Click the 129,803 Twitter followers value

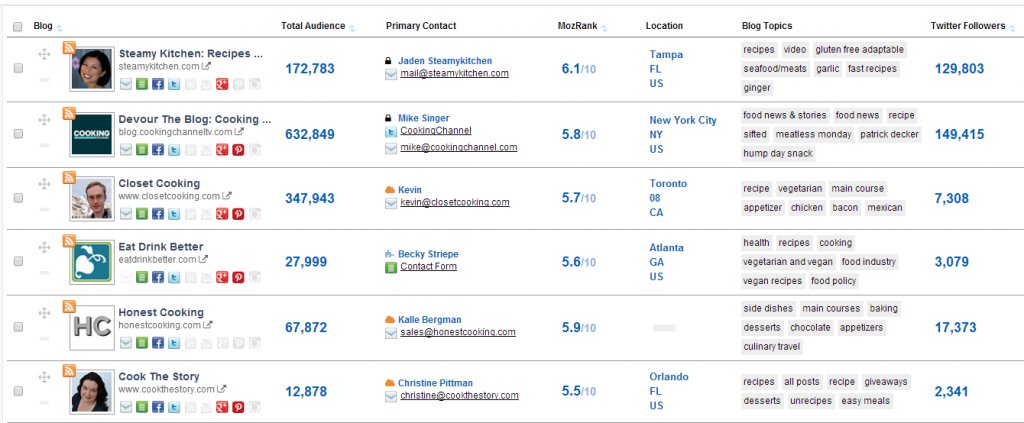[959, 69]
